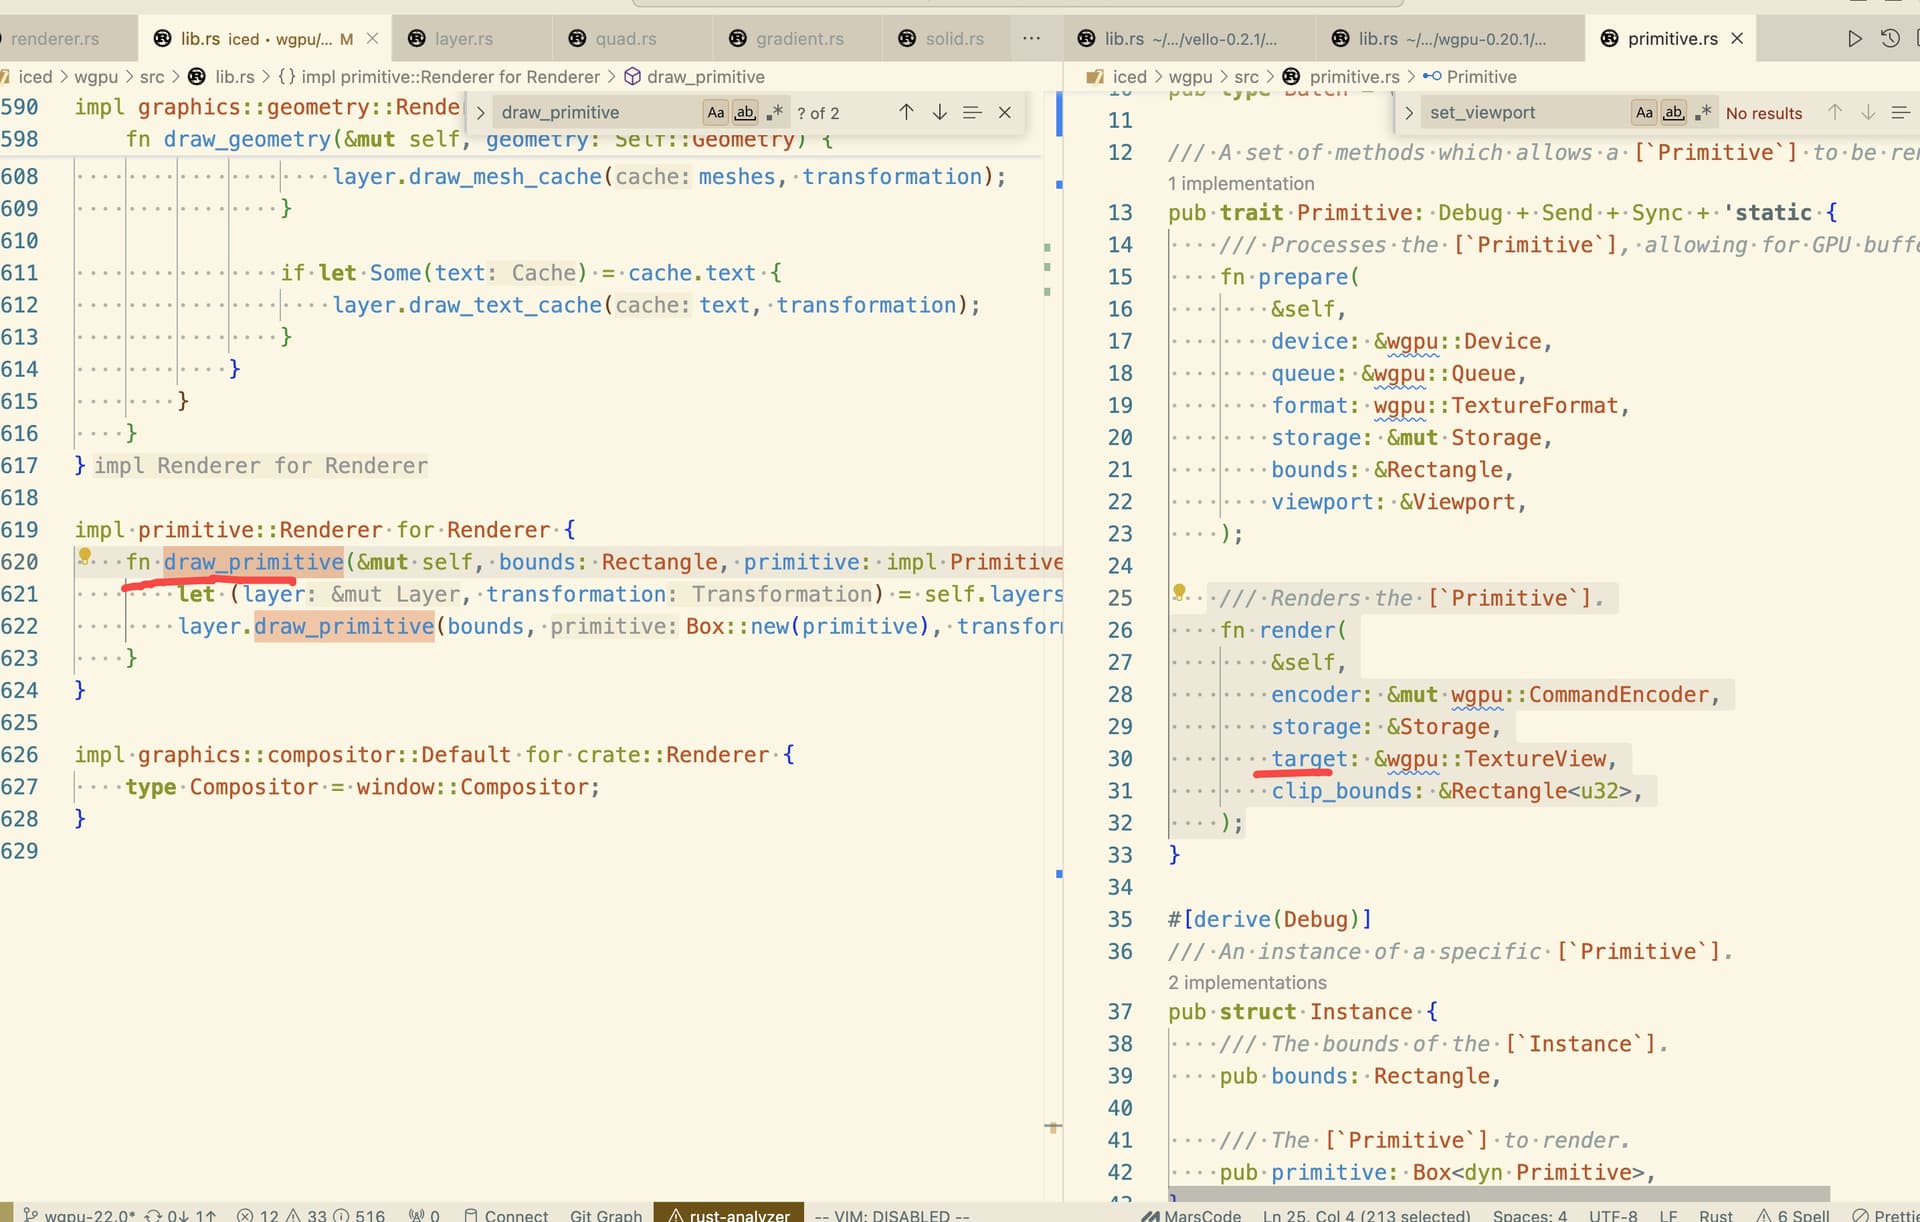The width and height of the screenshot is (1920, 1222).
Task: Go to next match in draw_primitive find
Action: click(x=939, y=112)
